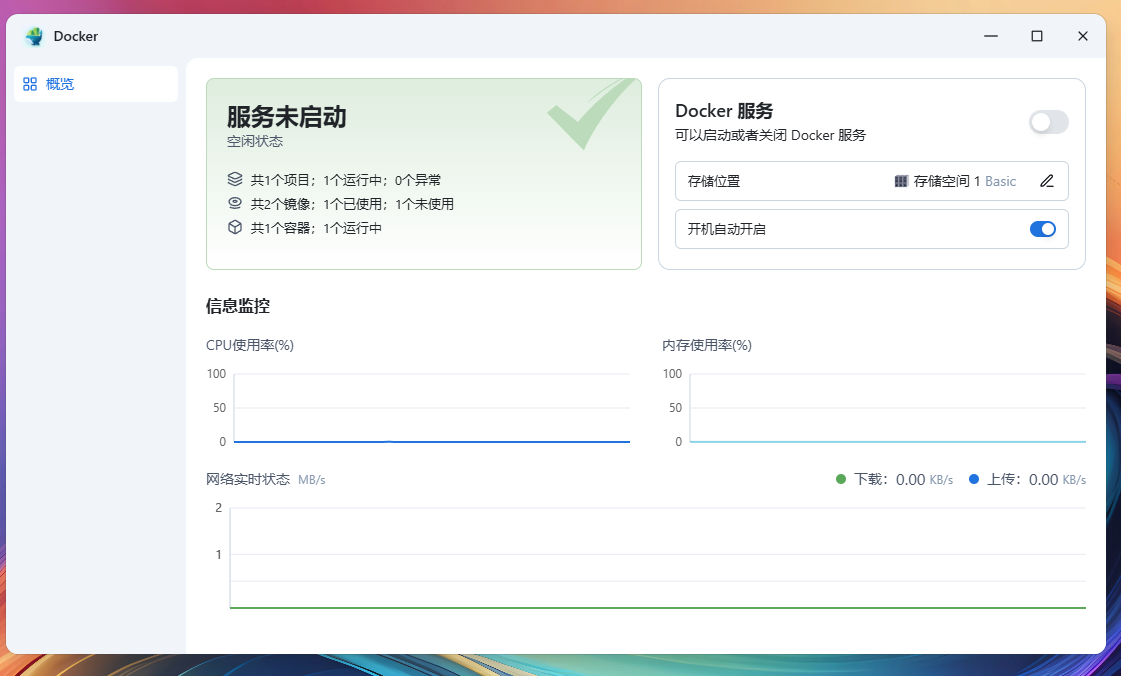
Task: Click the image icon beside 共2个镜像
Action: pos(234,203)
